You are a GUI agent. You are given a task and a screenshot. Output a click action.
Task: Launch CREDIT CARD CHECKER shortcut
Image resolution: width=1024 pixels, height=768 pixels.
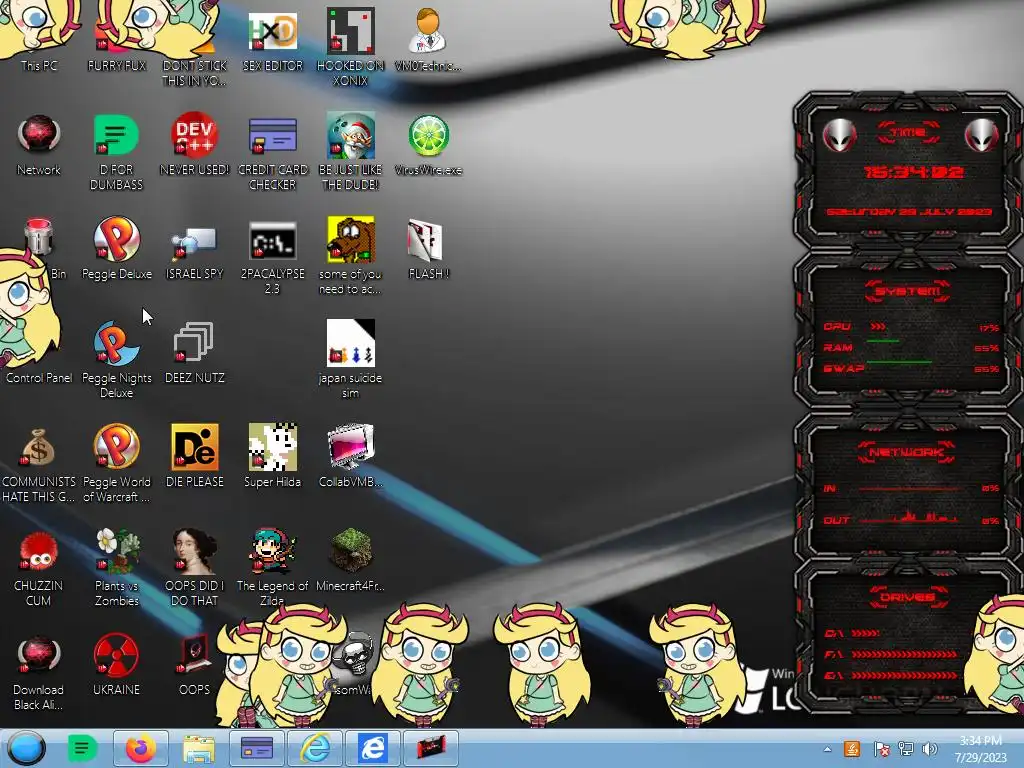[272, 152]
